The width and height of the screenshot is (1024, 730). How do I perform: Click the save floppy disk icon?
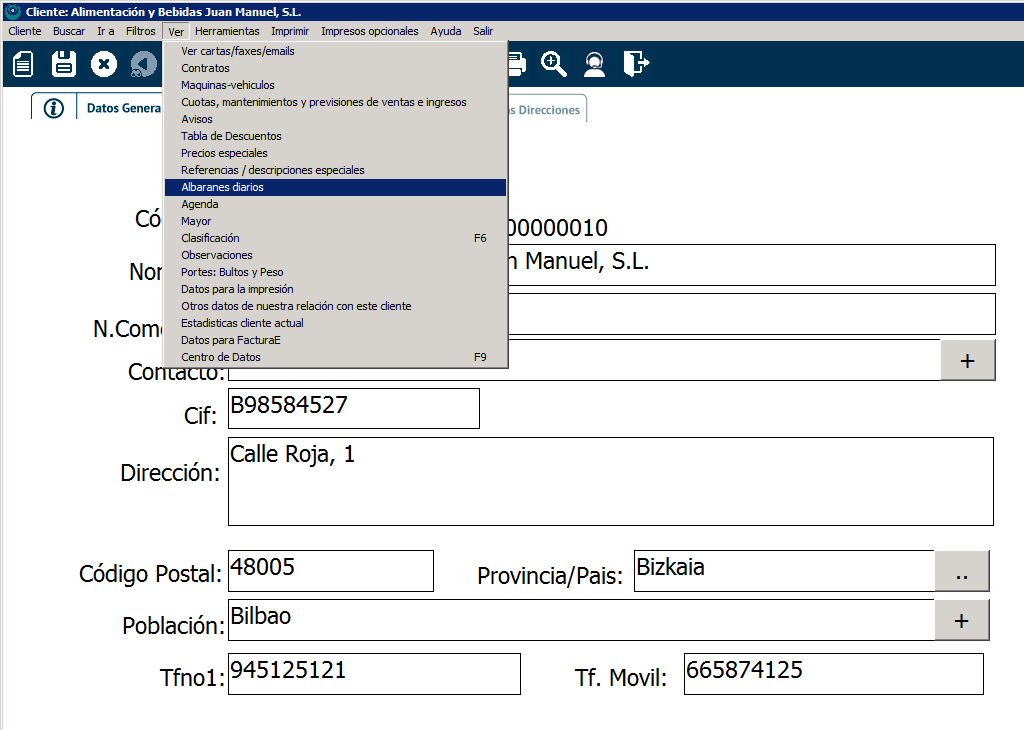(64, 65)
